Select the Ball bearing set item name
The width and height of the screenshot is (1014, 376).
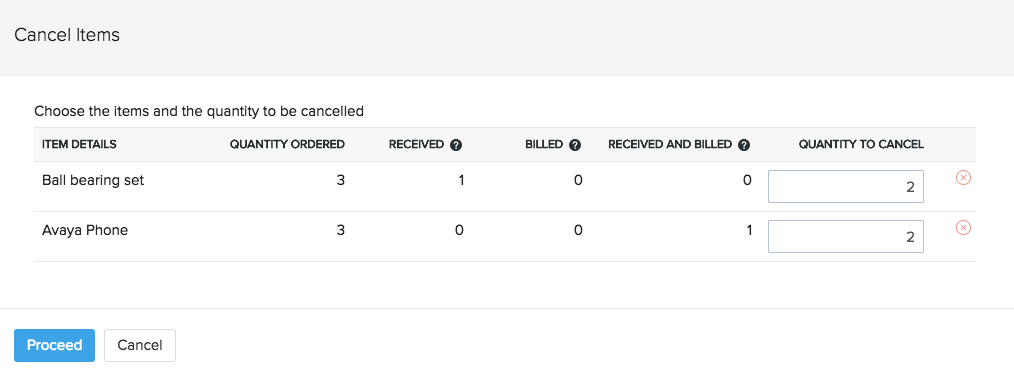point(93,181)
